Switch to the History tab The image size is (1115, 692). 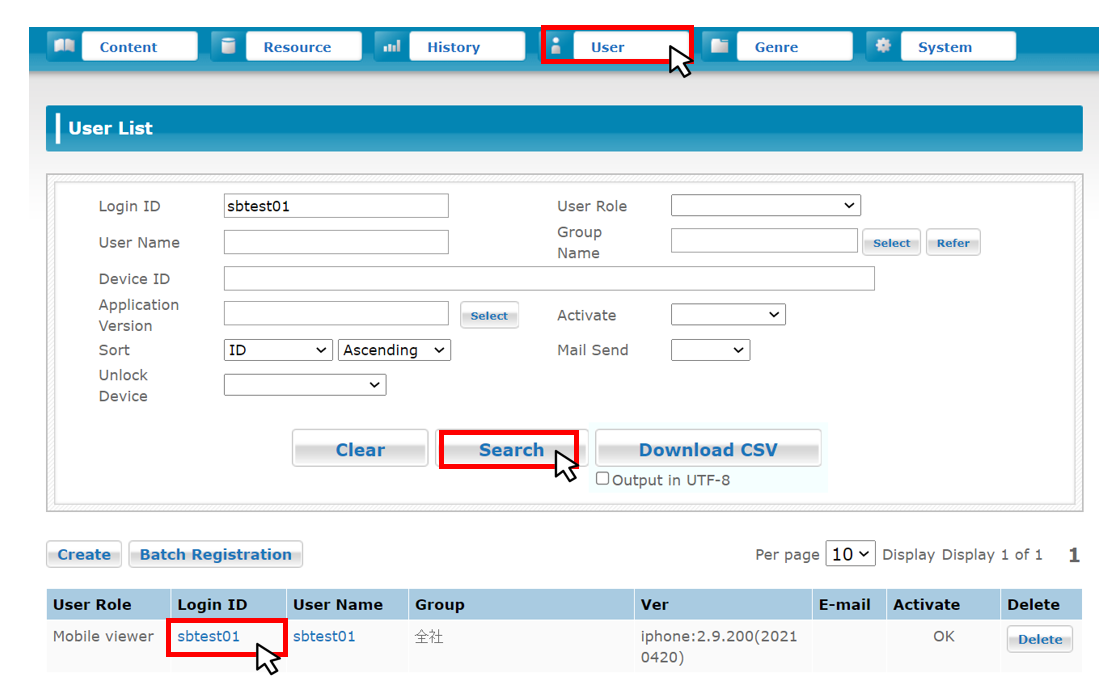tap(453, 47)
